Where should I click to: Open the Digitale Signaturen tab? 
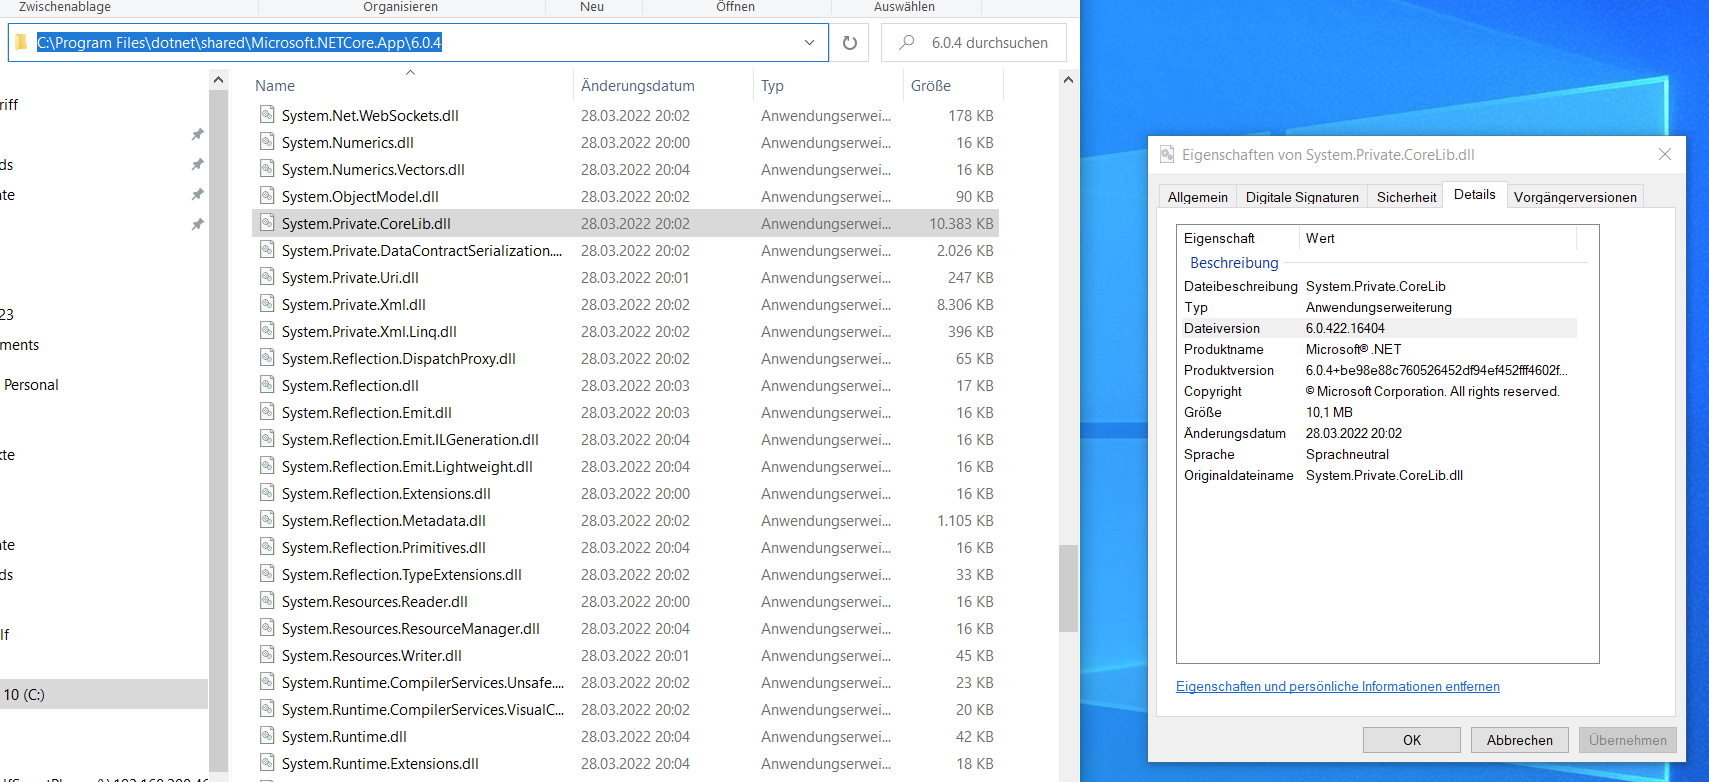(x=1302, y=197)
